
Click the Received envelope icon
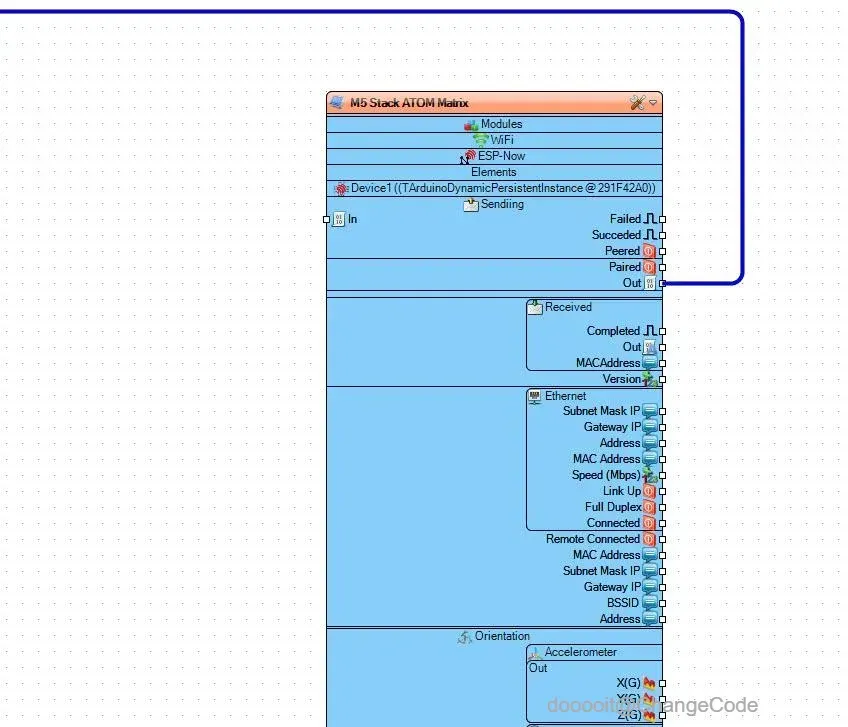(535, 307)
